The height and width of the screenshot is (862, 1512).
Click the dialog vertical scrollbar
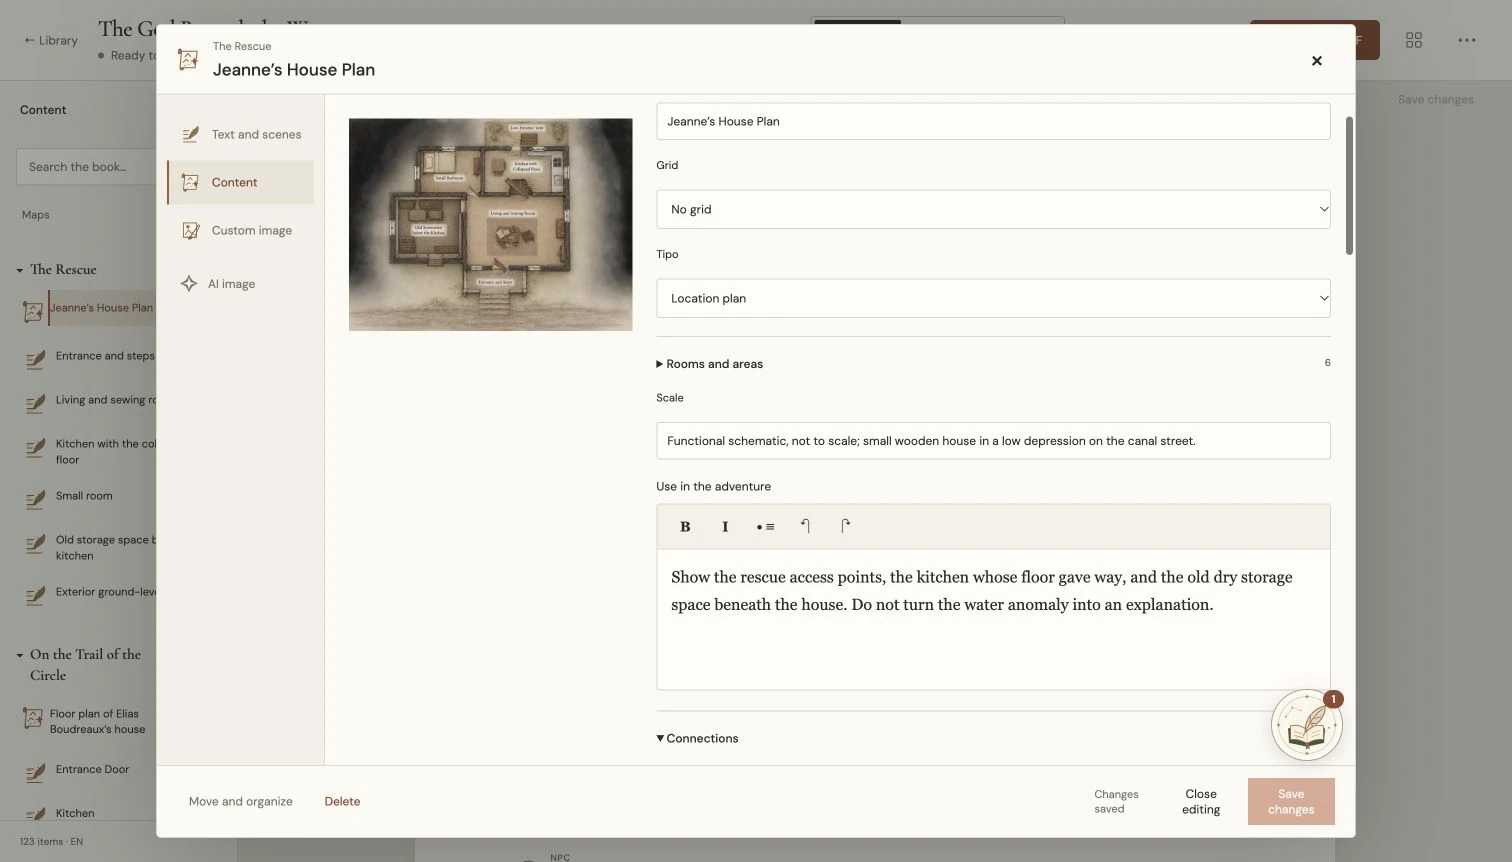tap(1349, 185)
